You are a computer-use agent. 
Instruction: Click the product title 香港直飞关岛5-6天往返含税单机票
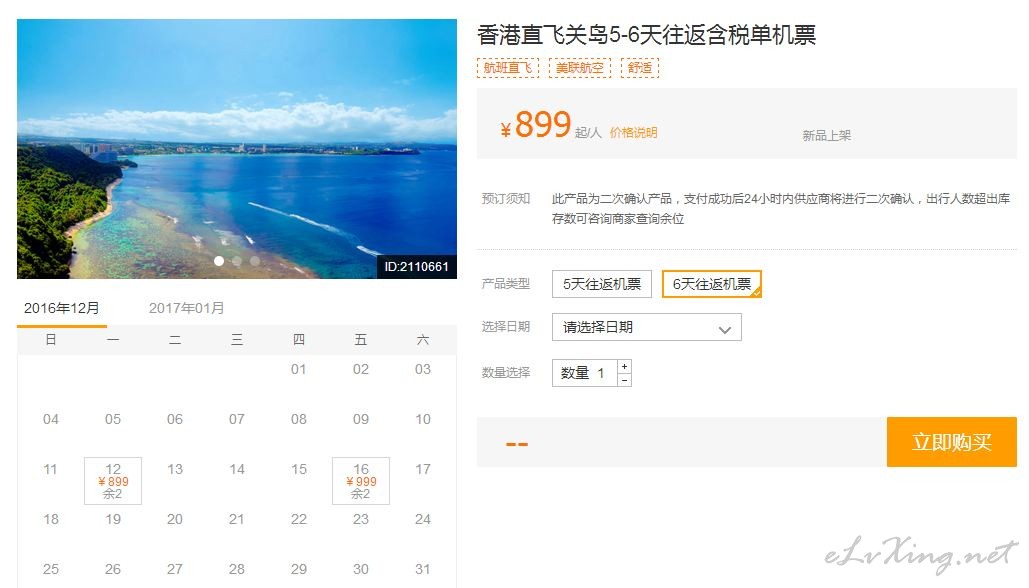click(646, 35)
